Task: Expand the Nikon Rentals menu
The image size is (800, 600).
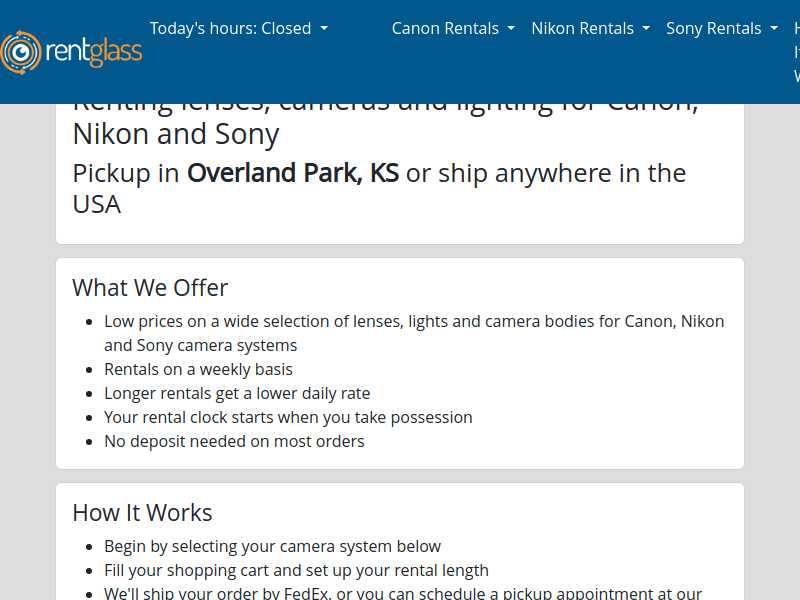Action: point(590,28)
